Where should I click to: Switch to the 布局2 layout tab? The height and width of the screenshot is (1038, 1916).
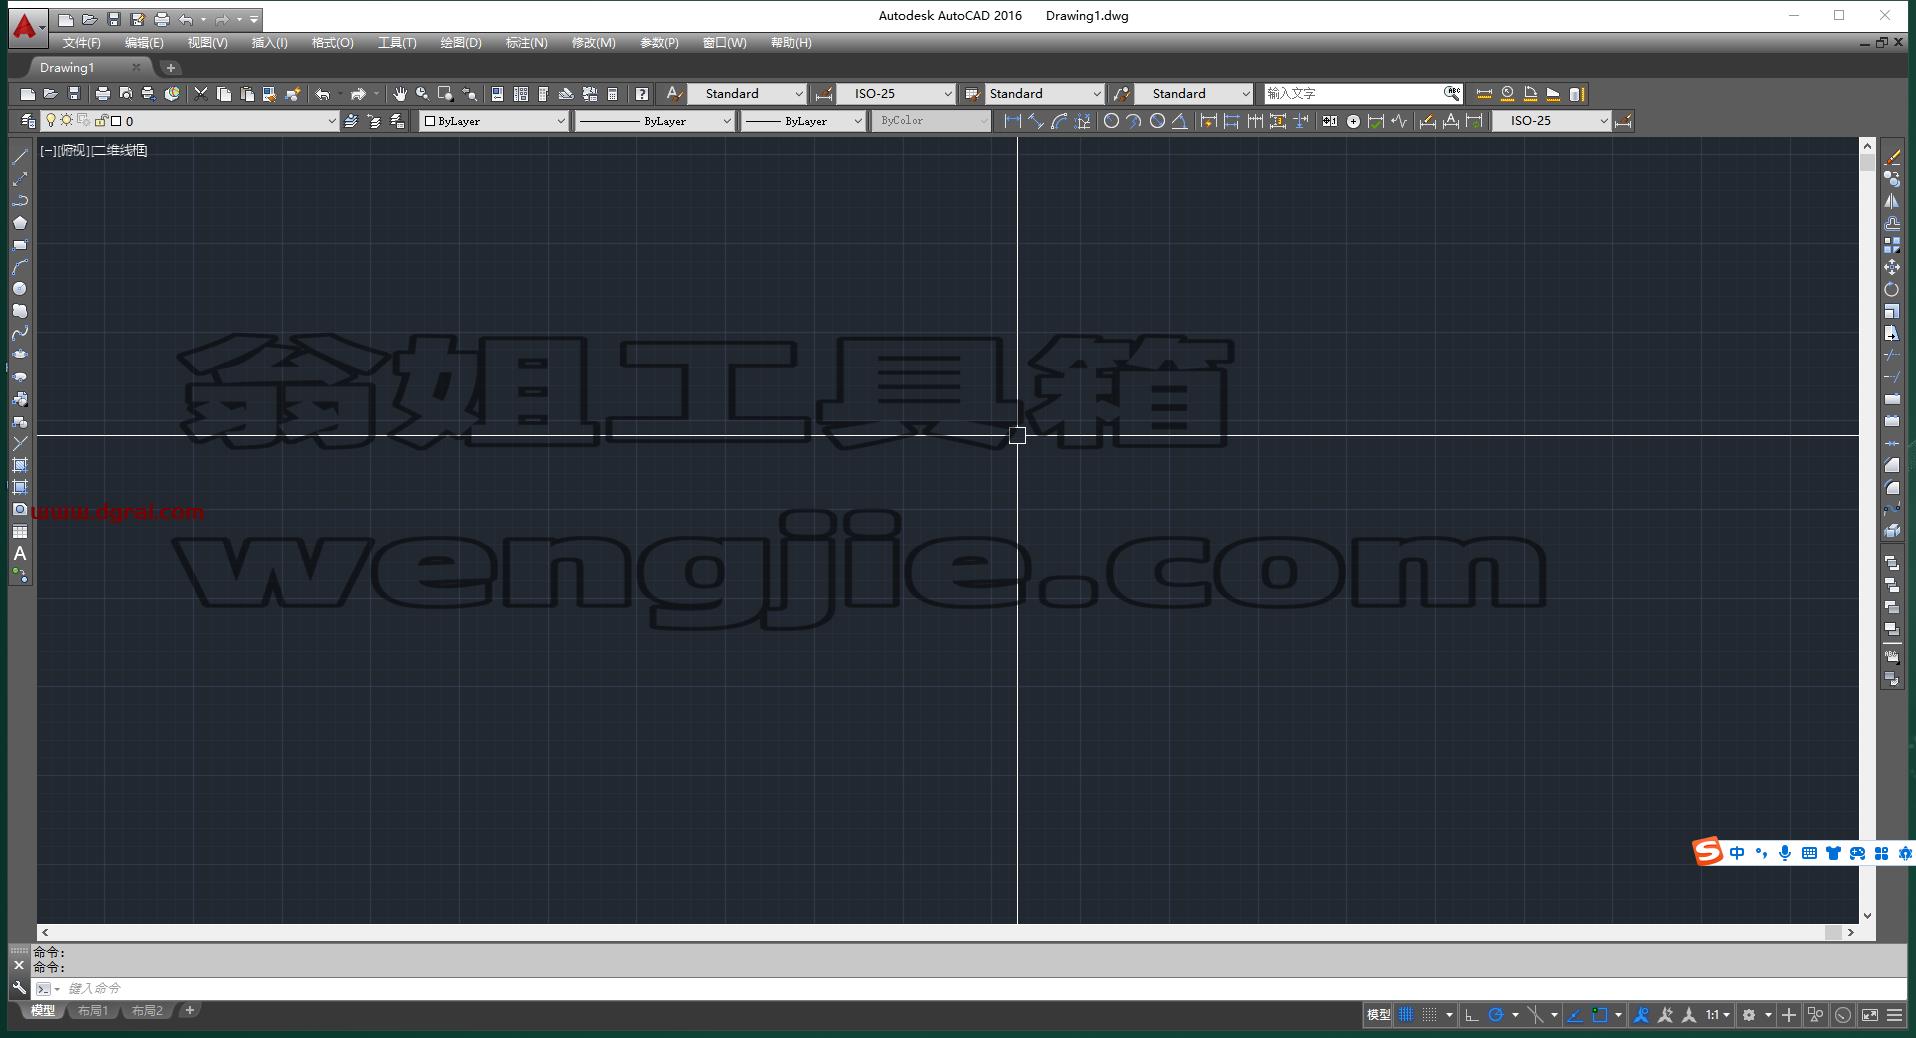point(147,1011)
